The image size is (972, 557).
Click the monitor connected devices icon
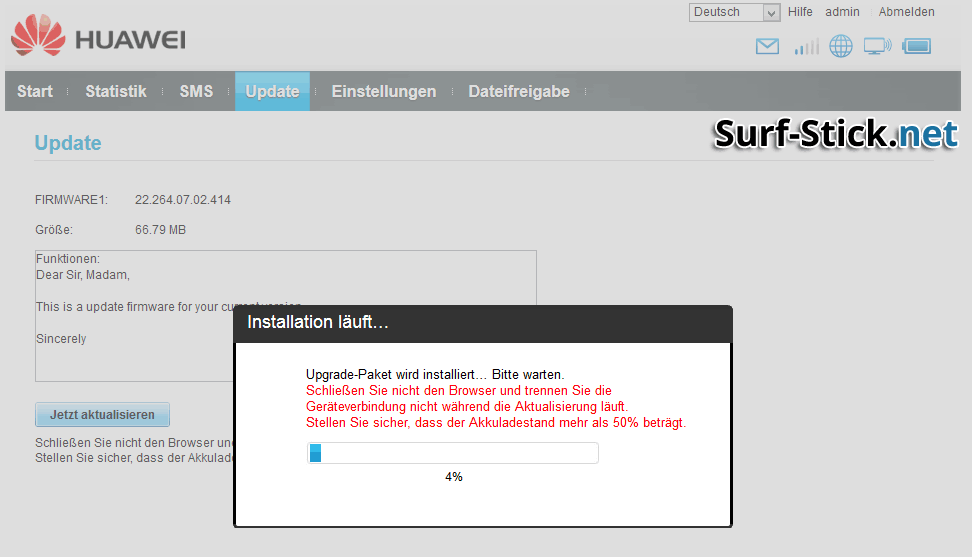point(877,46)
